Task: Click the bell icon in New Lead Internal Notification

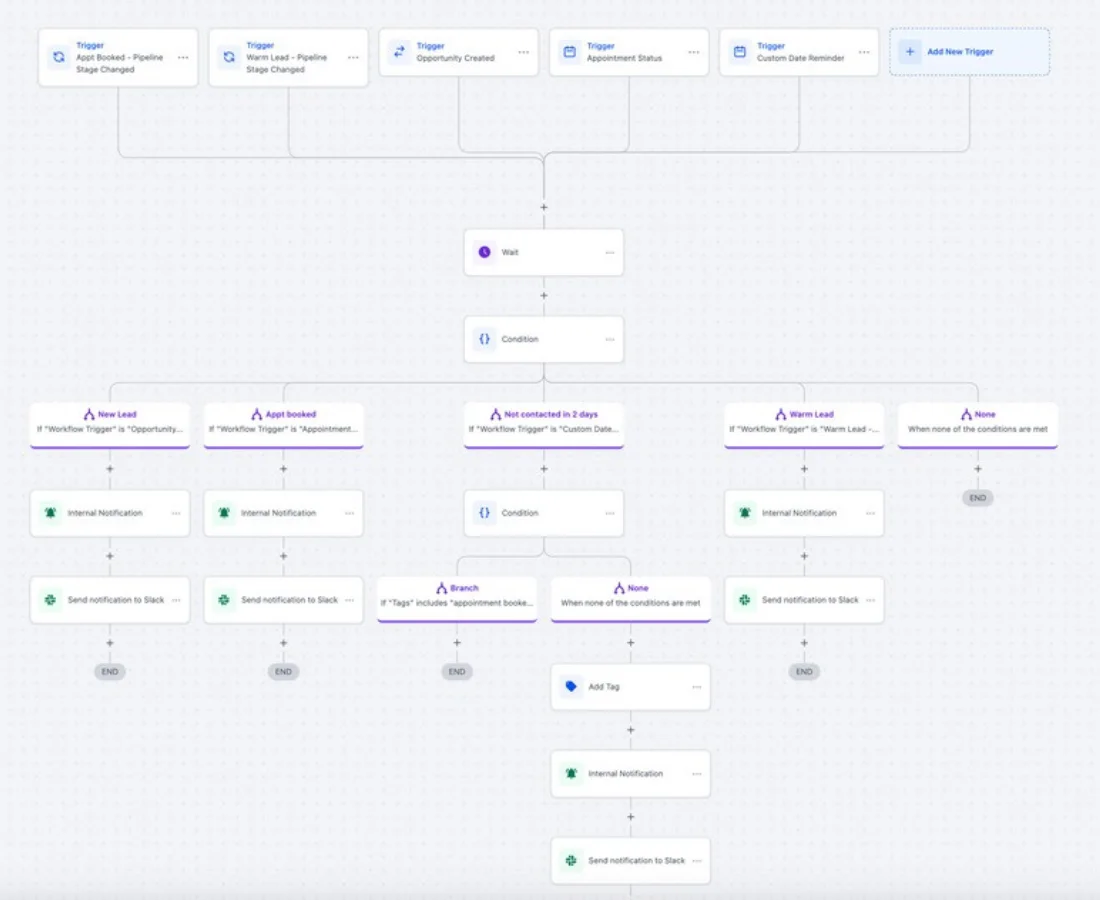Action: coord(51,513)
